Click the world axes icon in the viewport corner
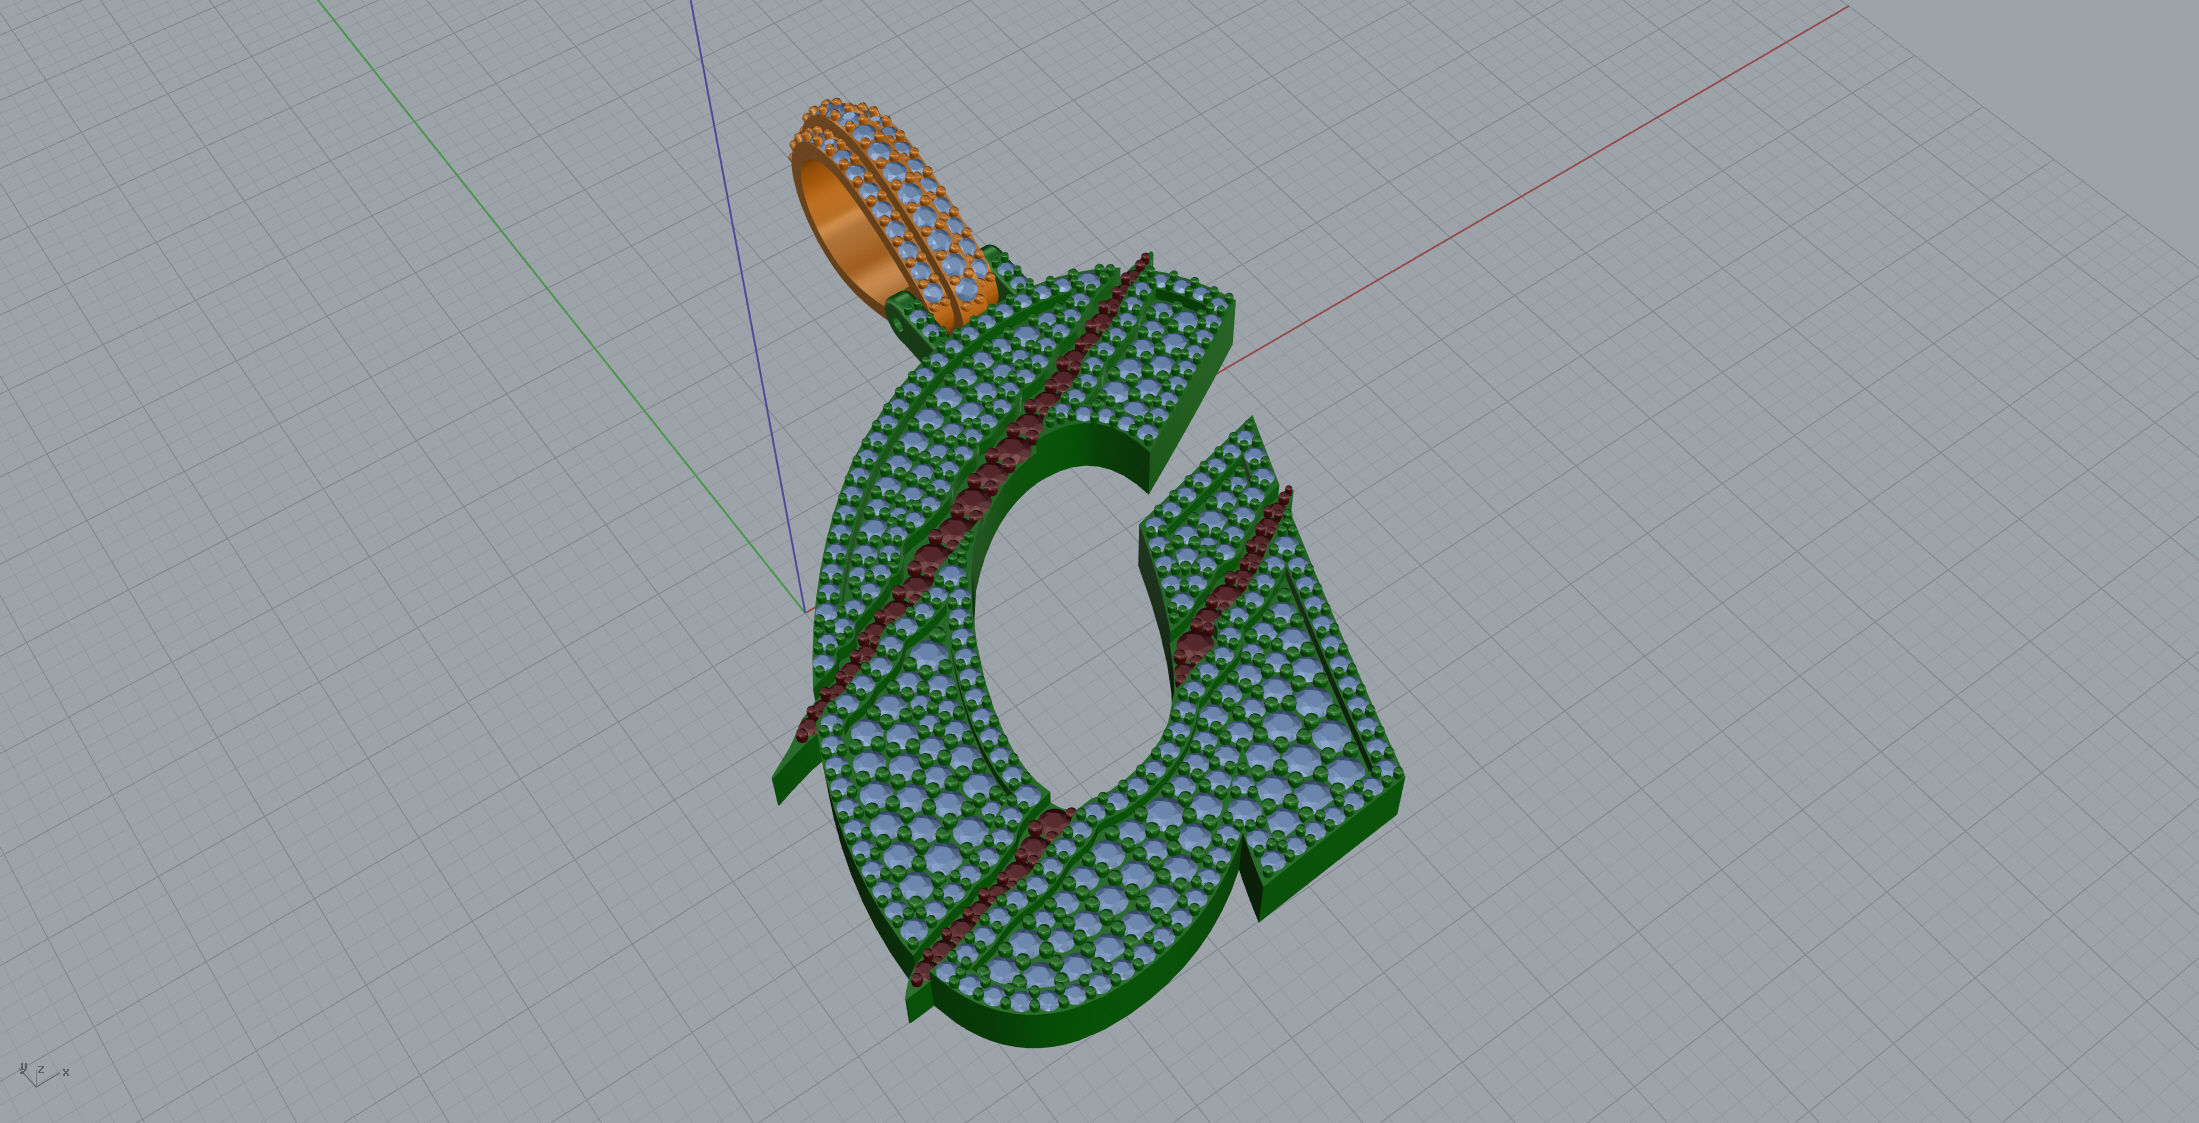2199x1123 pixels. point(43,1073)
